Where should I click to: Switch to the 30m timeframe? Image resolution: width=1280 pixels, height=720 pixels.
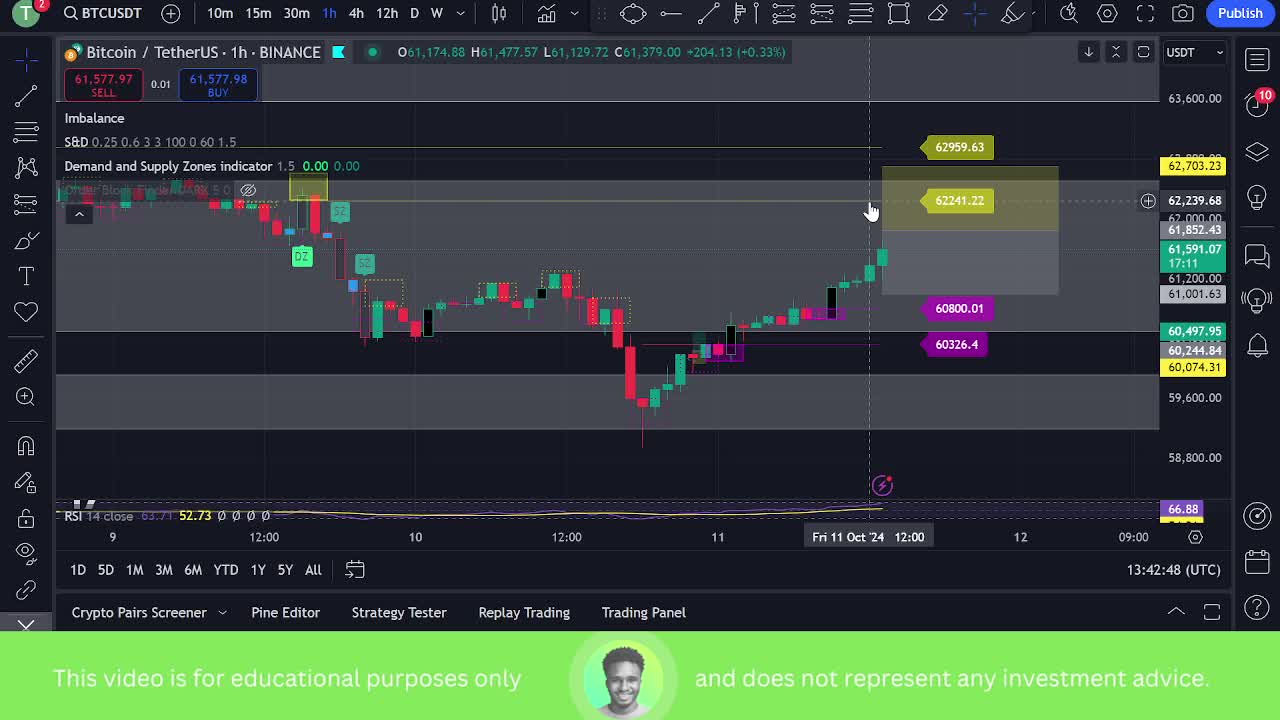tap(296, 13)
